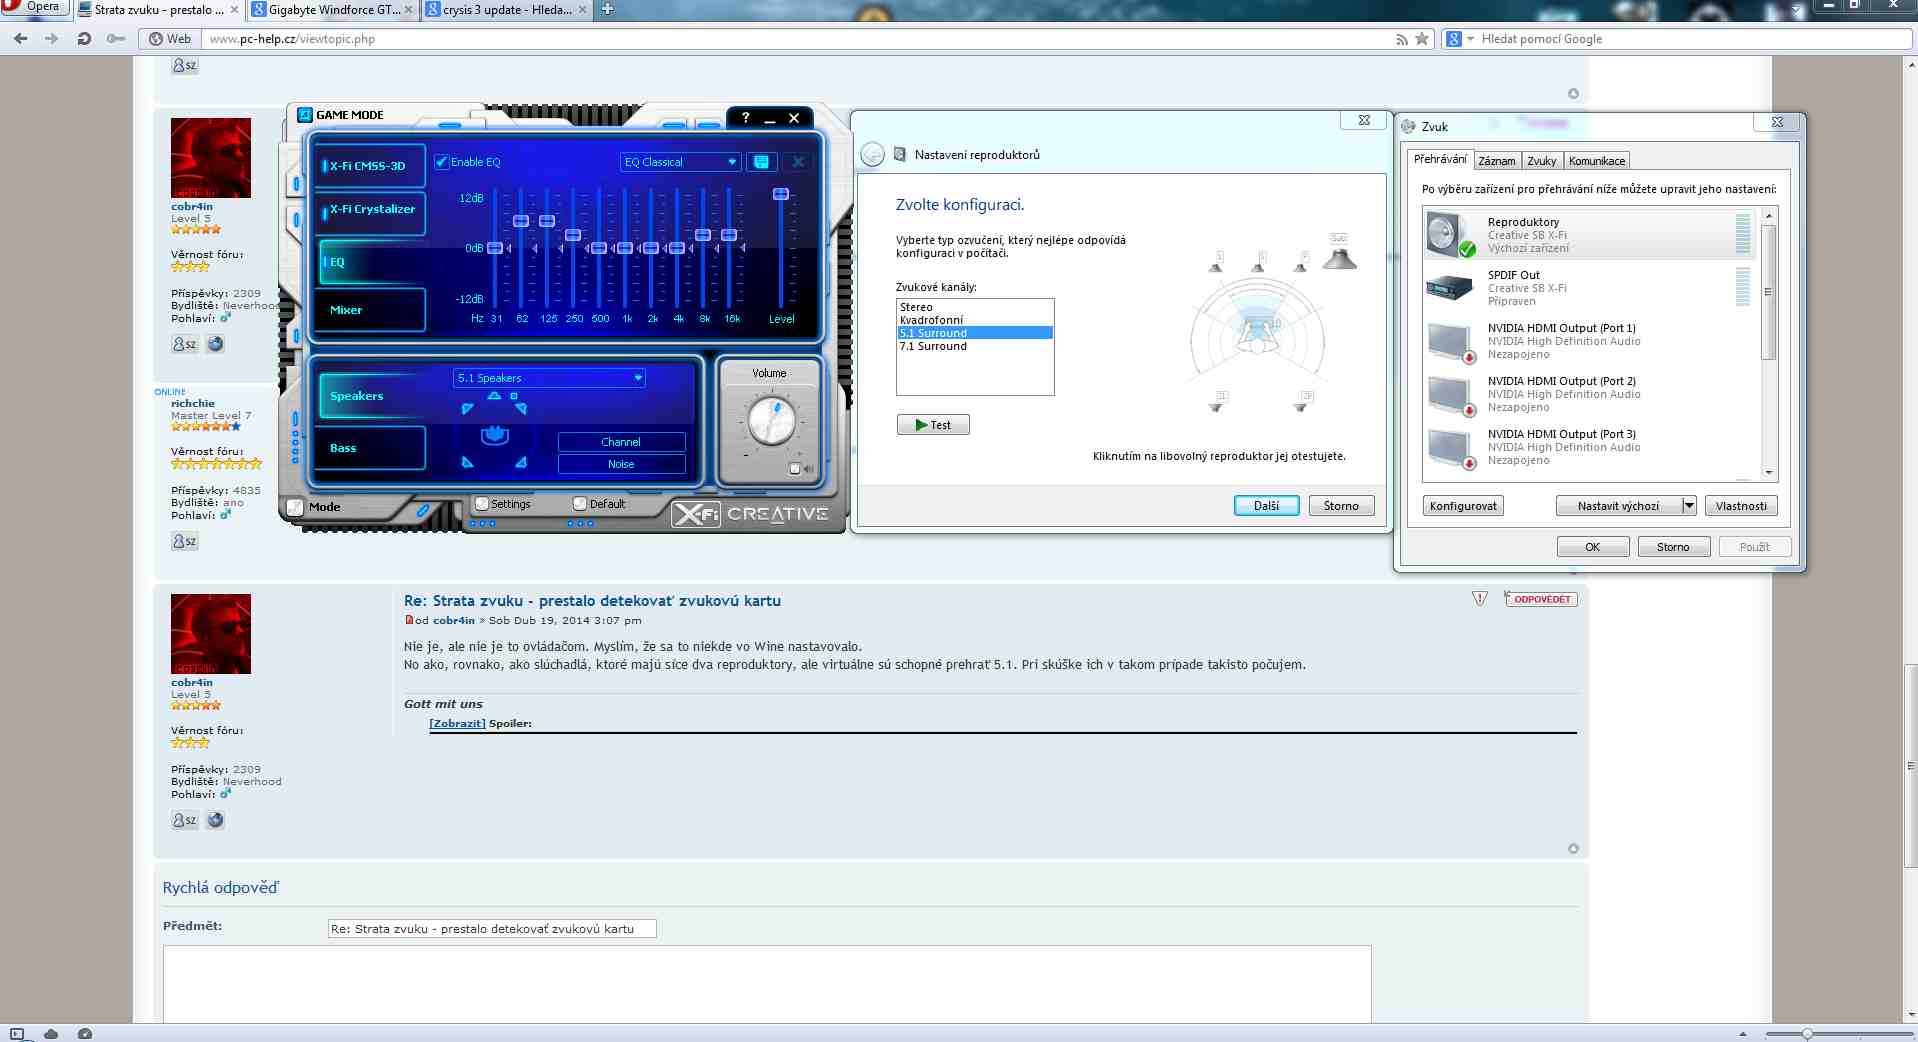The image size is (1918, 1042).
Task: Open the 5.1 Speakers dropdown
Action: coord(549,378)
